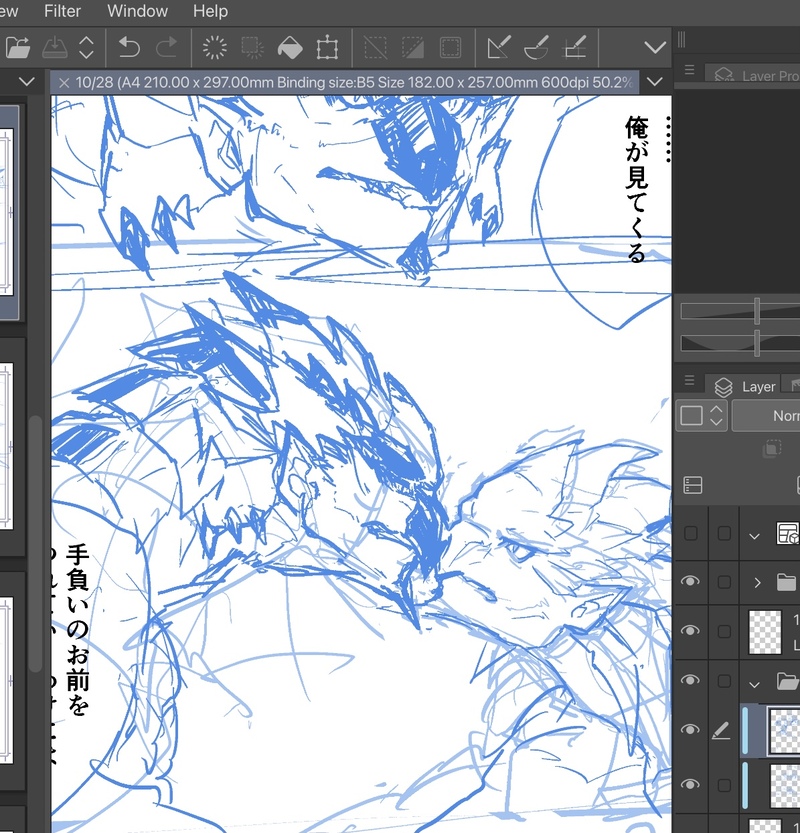Hide the sketch layer below the selected one

690,784
